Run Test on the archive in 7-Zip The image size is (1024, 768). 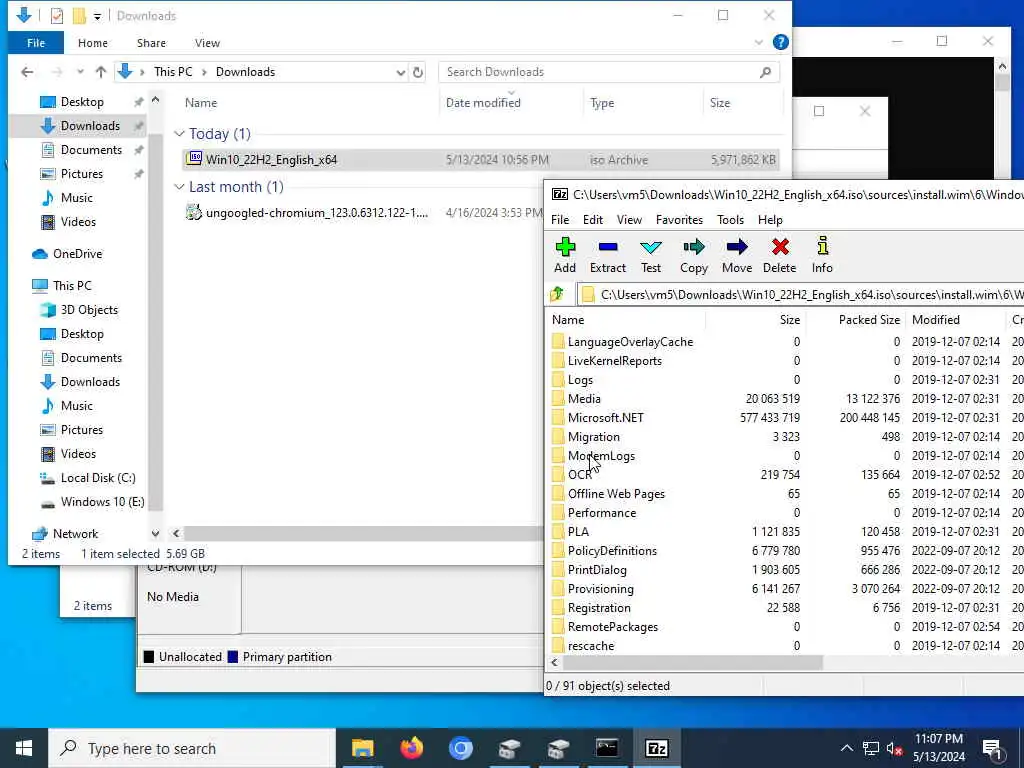[650, 255]
